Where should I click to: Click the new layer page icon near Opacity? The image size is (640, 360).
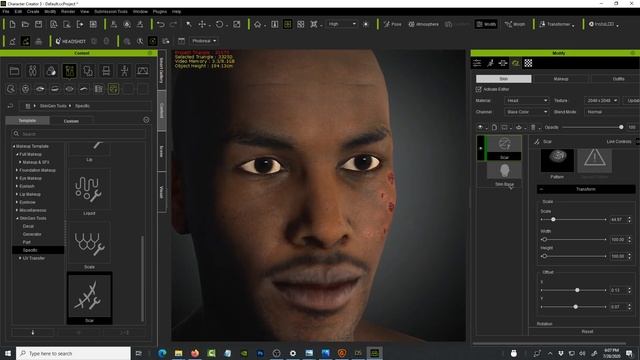coord(494,128)
